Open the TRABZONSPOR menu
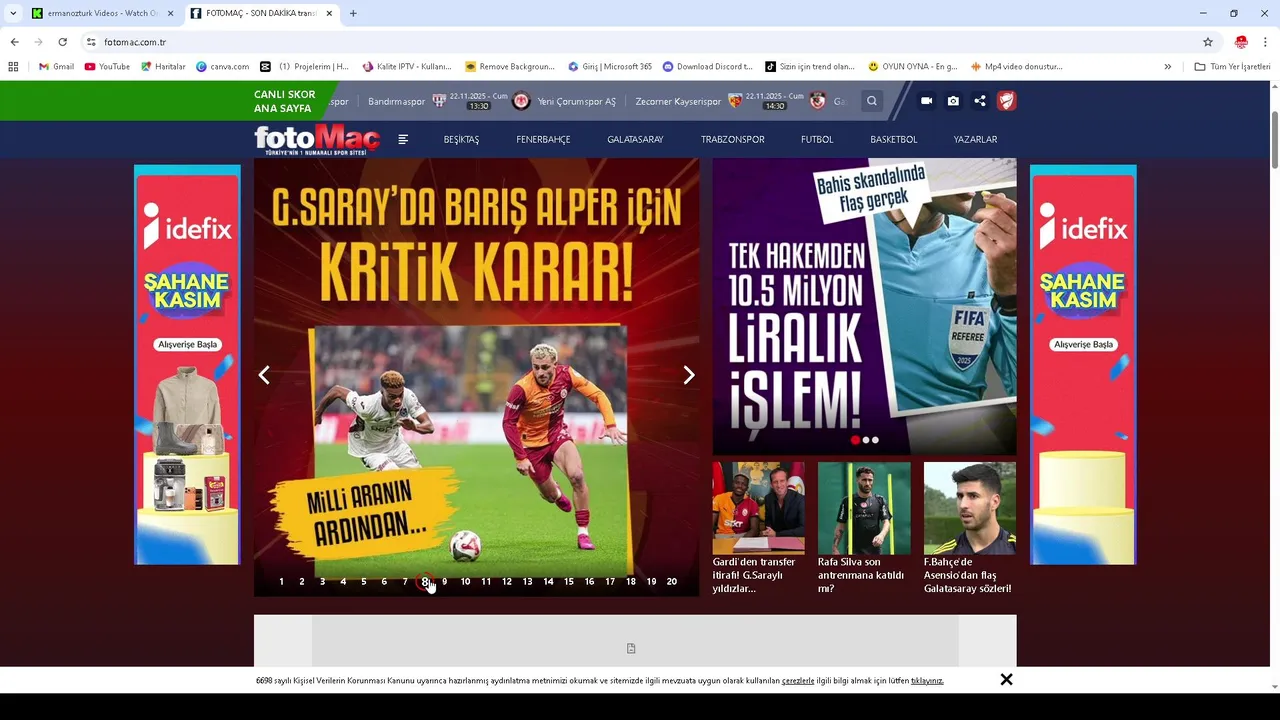The image size is (1280, 720). pyautogui.click(x=732, y=139)
